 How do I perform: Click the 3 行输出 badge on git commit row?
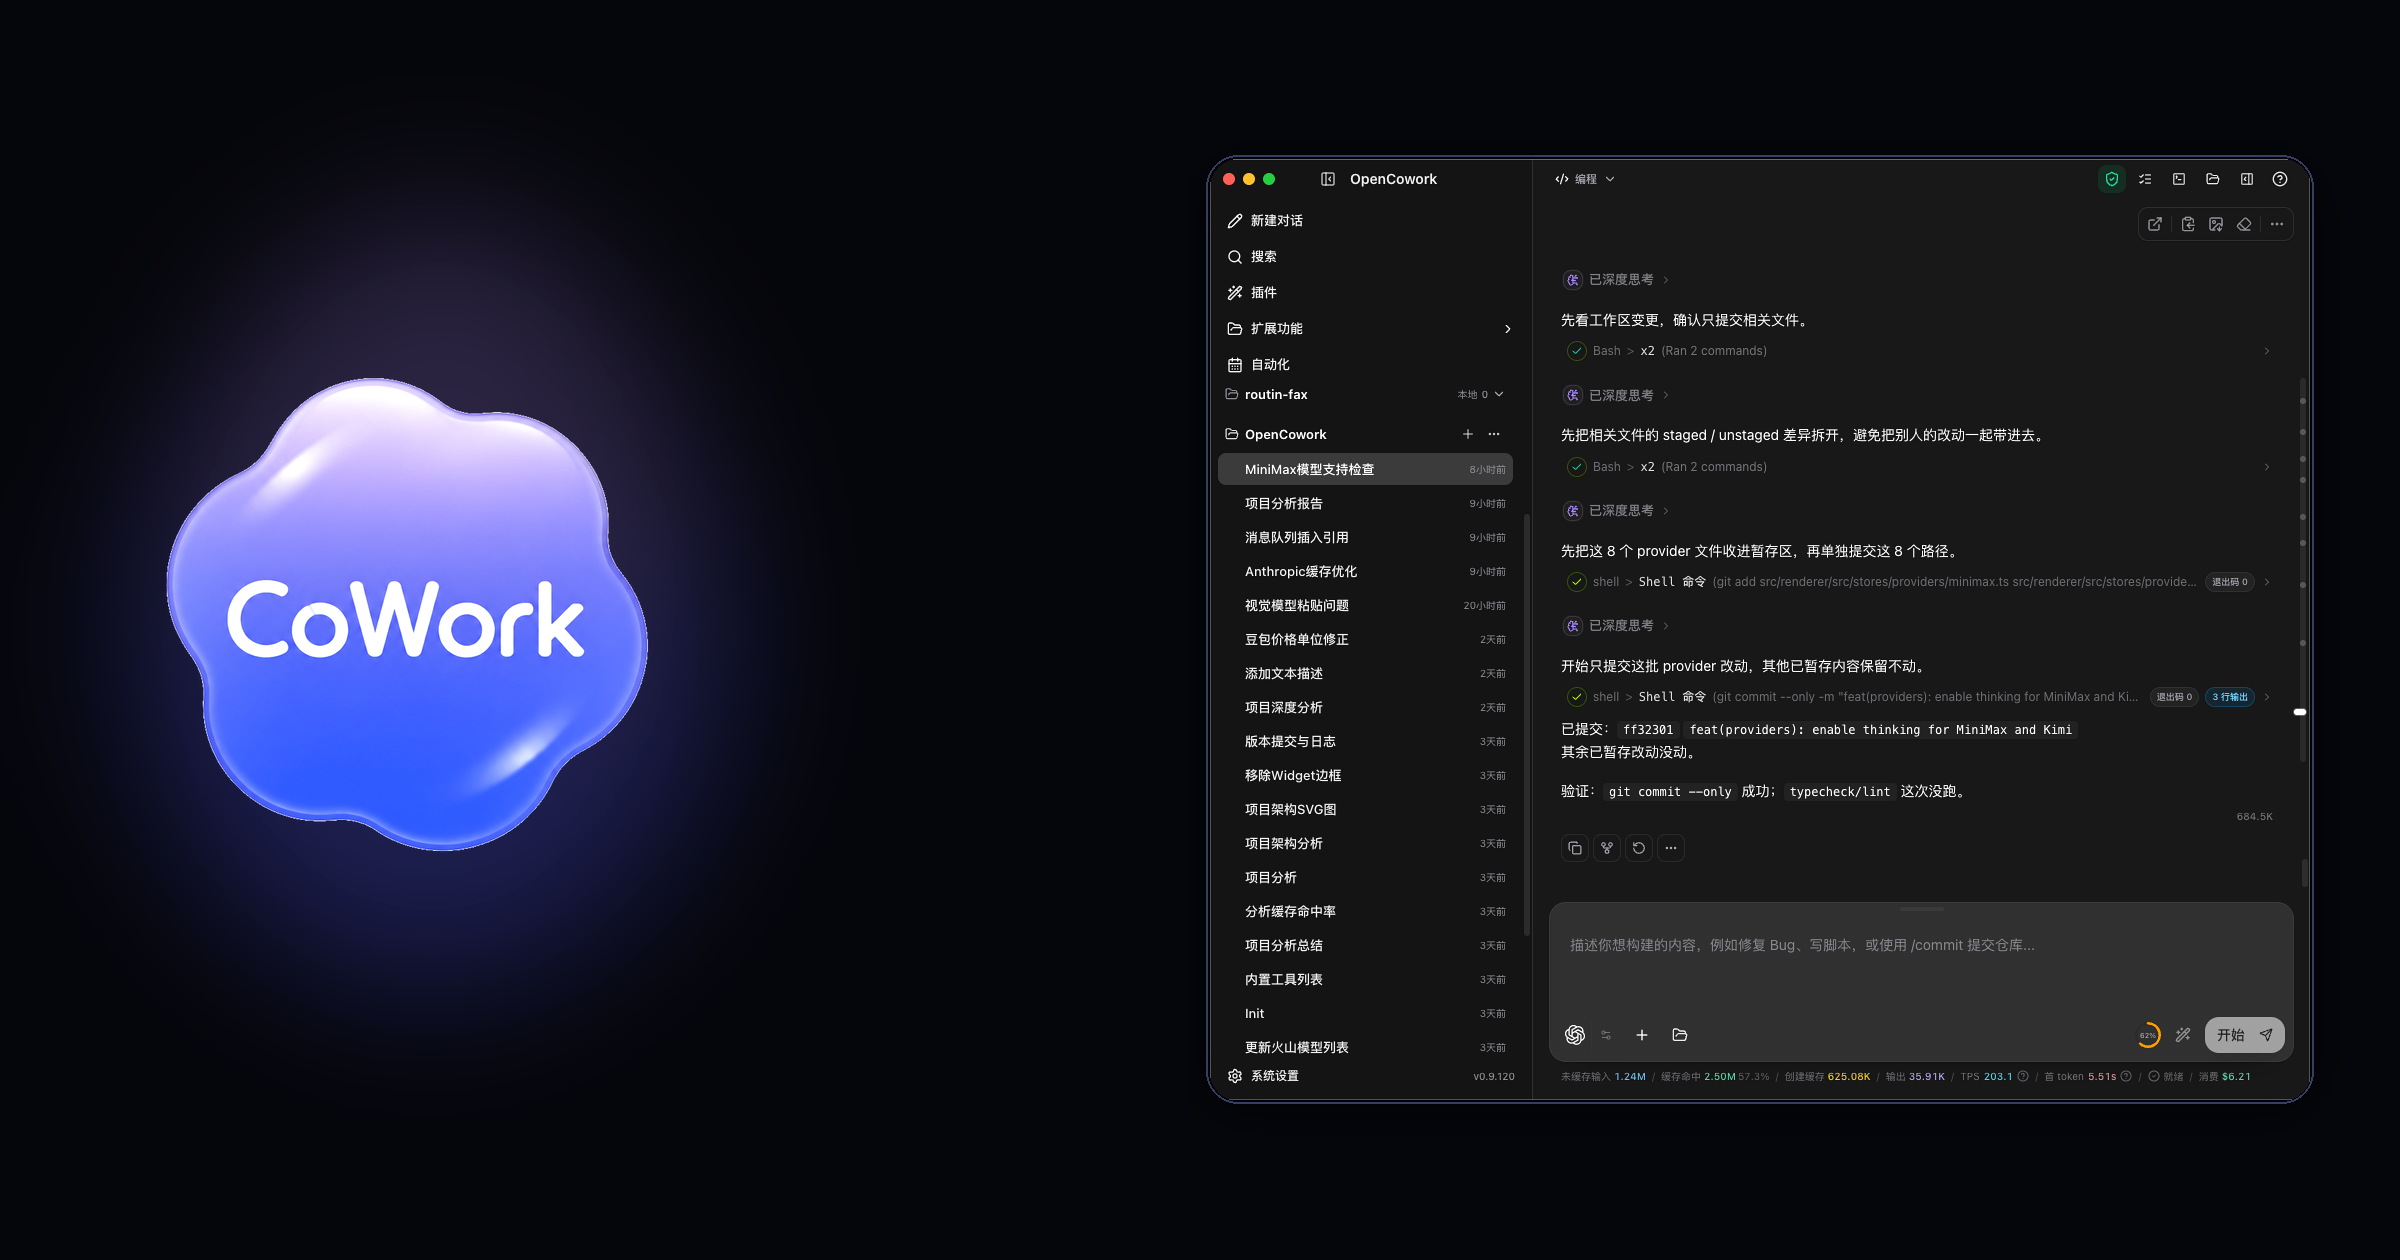click(2230, 697)
